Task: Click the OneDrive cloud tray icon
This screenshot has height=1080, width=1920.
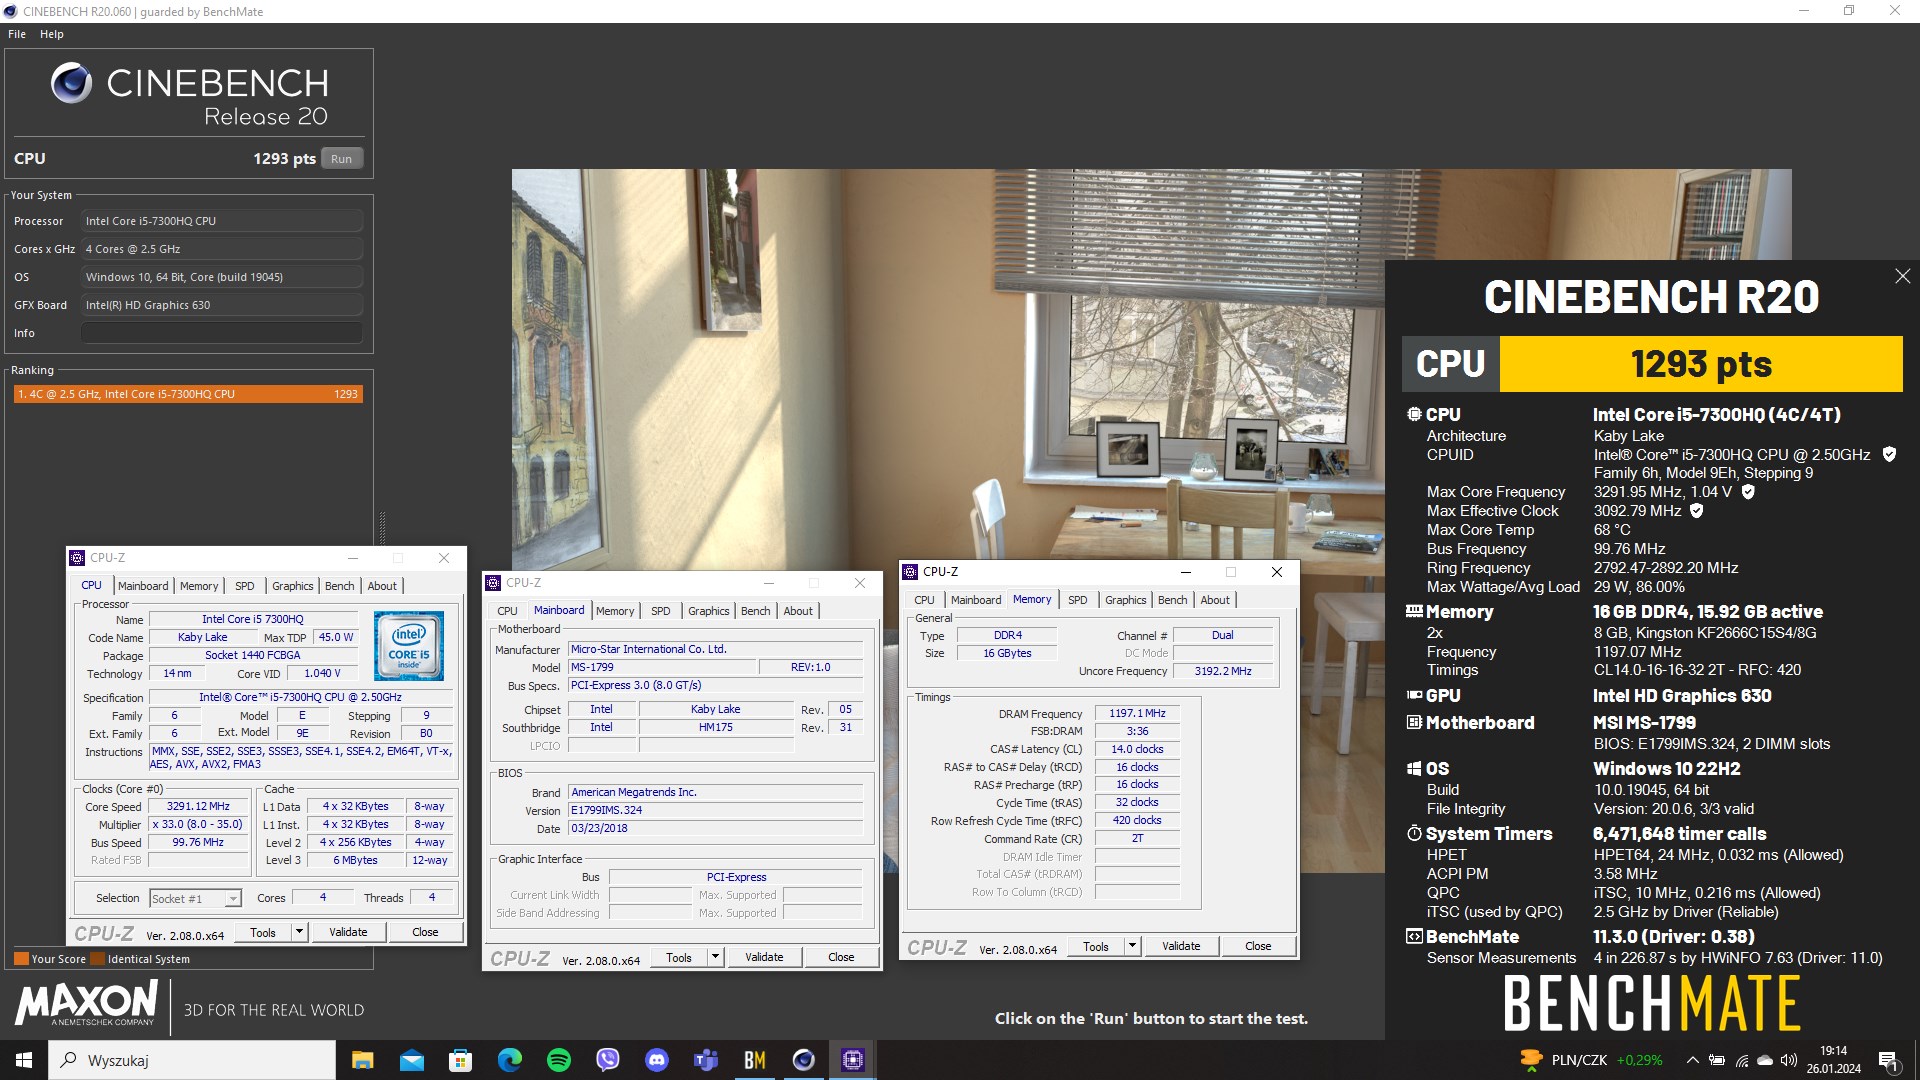Action: 1765,1060
